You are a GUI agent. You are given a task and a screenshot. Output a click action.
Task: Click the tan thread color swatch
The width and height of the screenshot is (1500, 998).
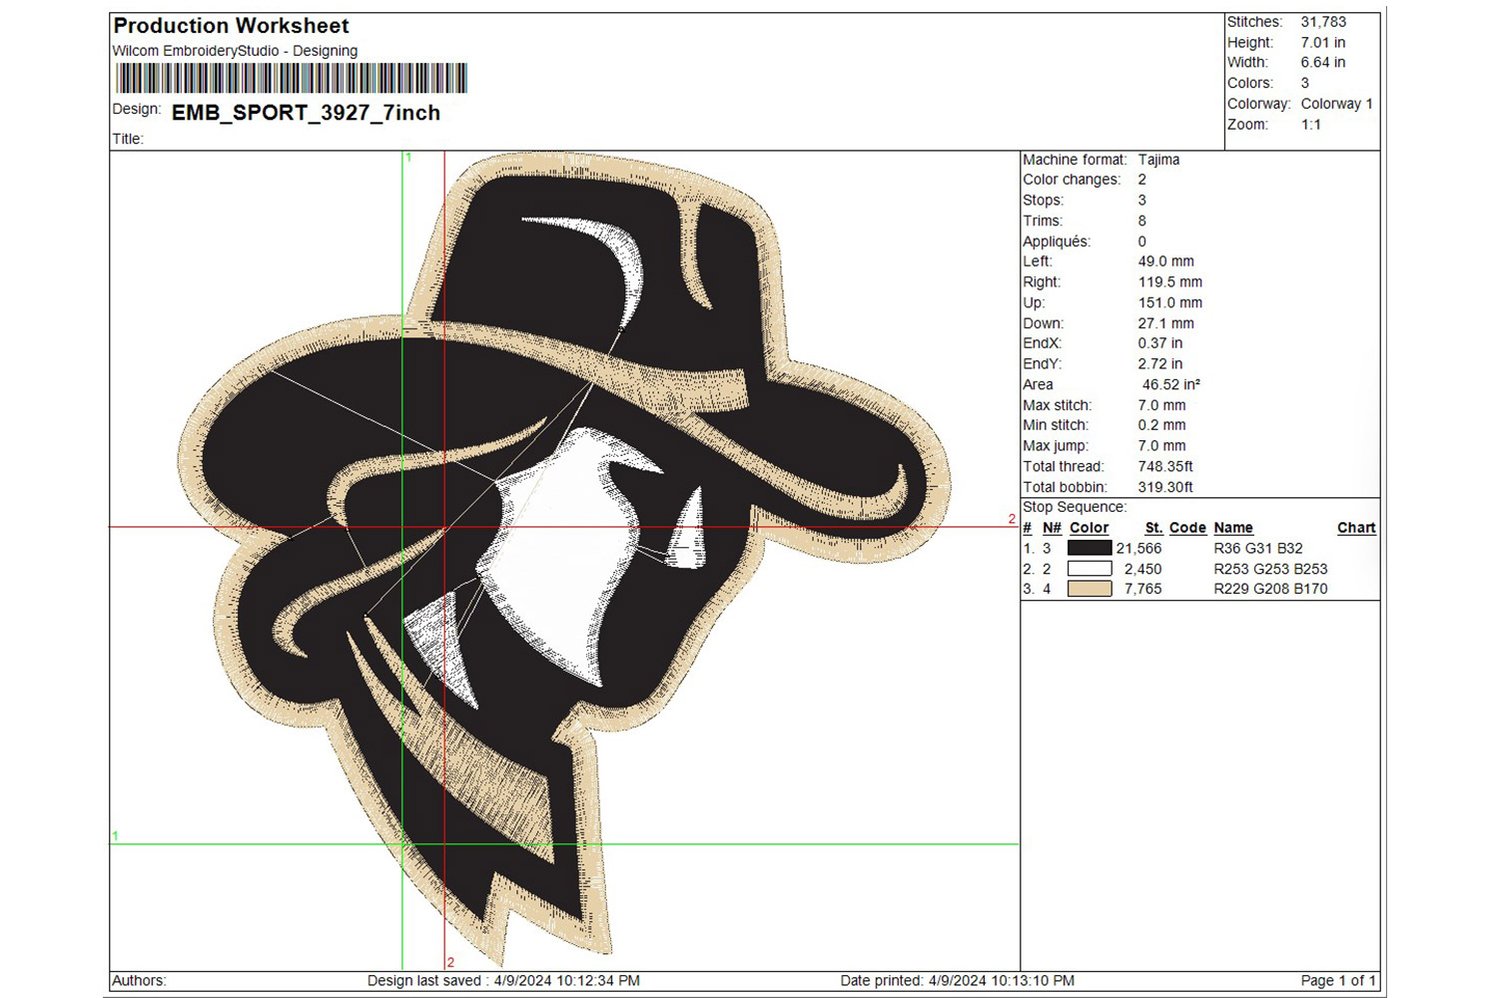point(1089,589)
